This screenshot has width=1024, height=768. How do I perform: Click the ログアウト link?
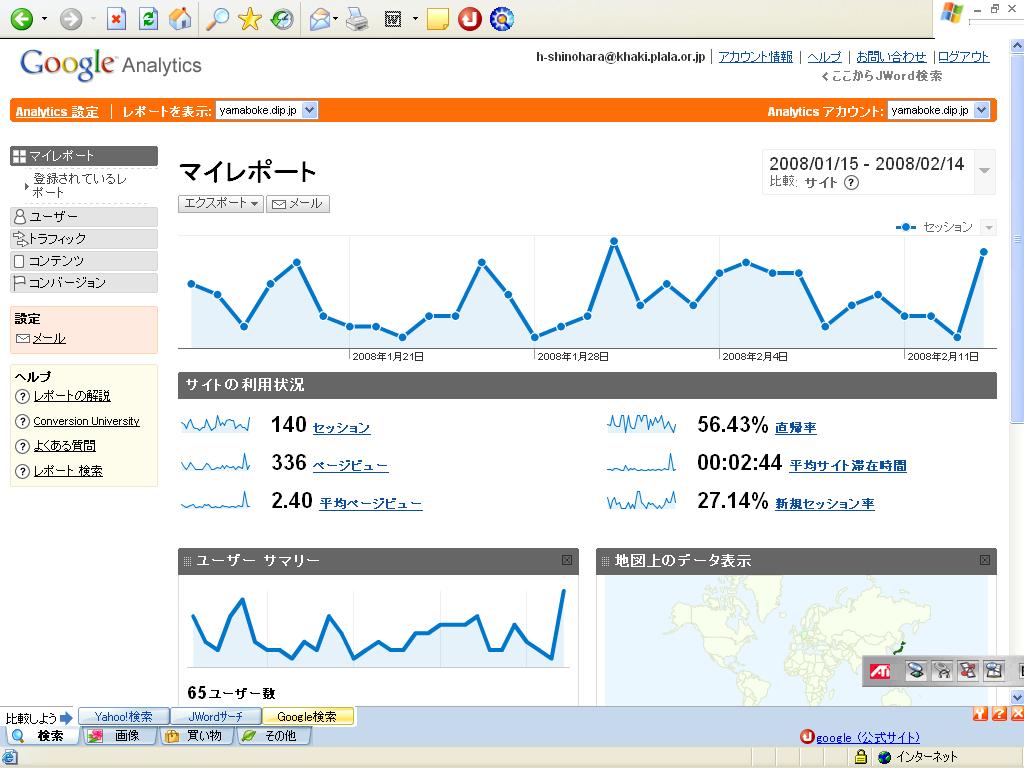click(x=963, y=57)
